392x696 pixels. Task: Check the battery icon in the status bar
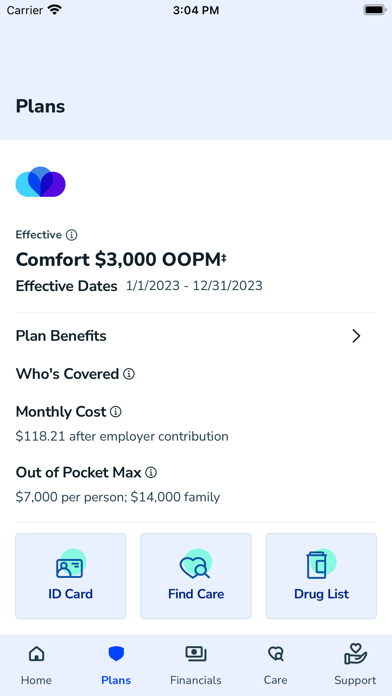(x=375, y=10)
